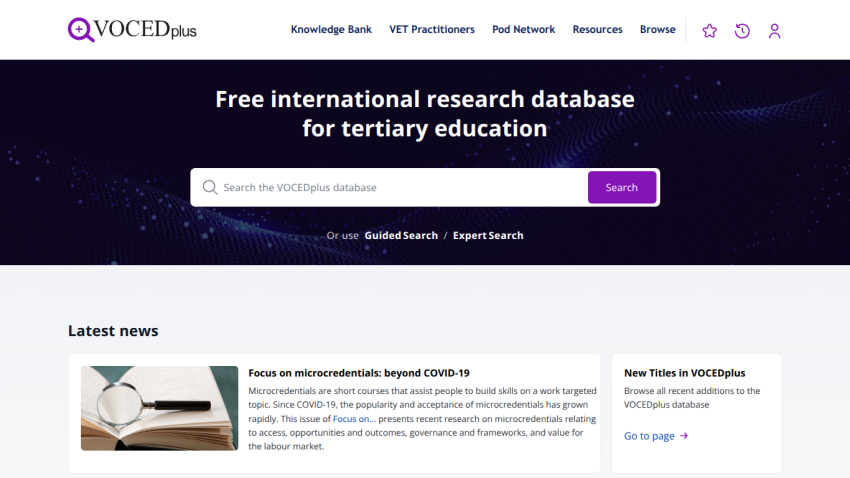850x478 pixels.
Task: Click the purple Search button
Action: click(x=622, y=187)
